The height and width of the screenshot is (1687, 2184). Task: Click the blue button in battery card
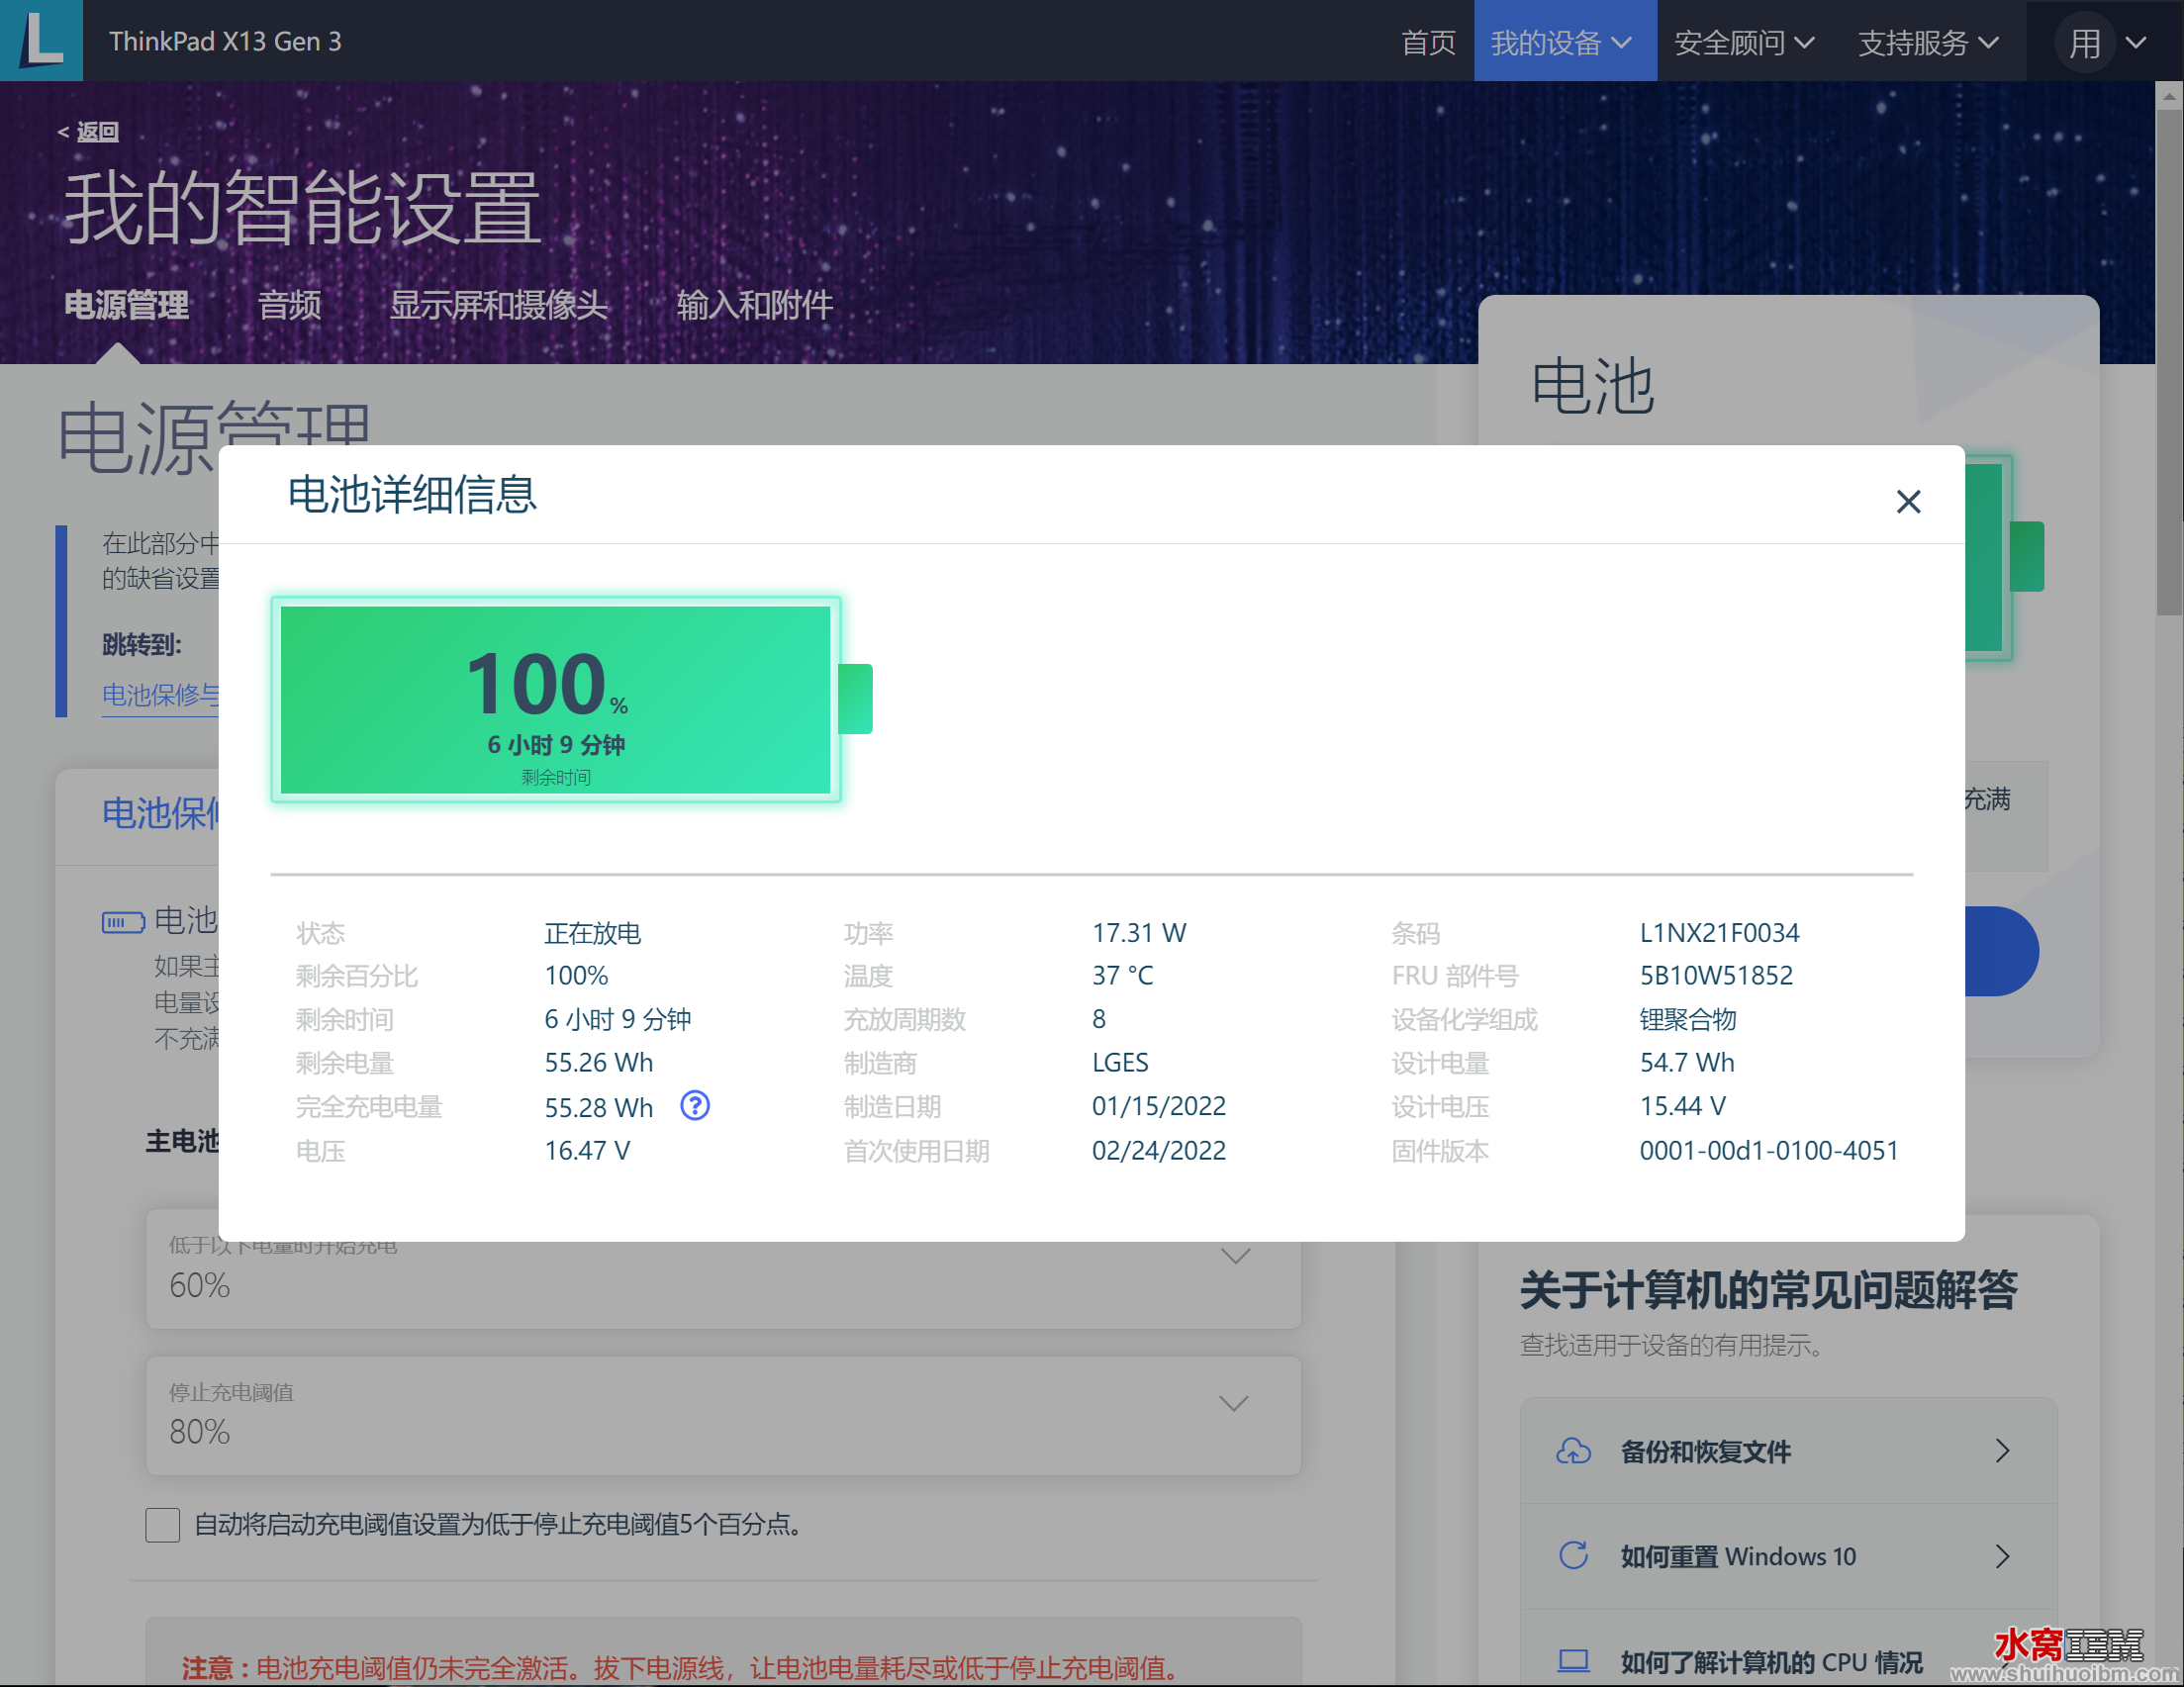[2001, 951]
